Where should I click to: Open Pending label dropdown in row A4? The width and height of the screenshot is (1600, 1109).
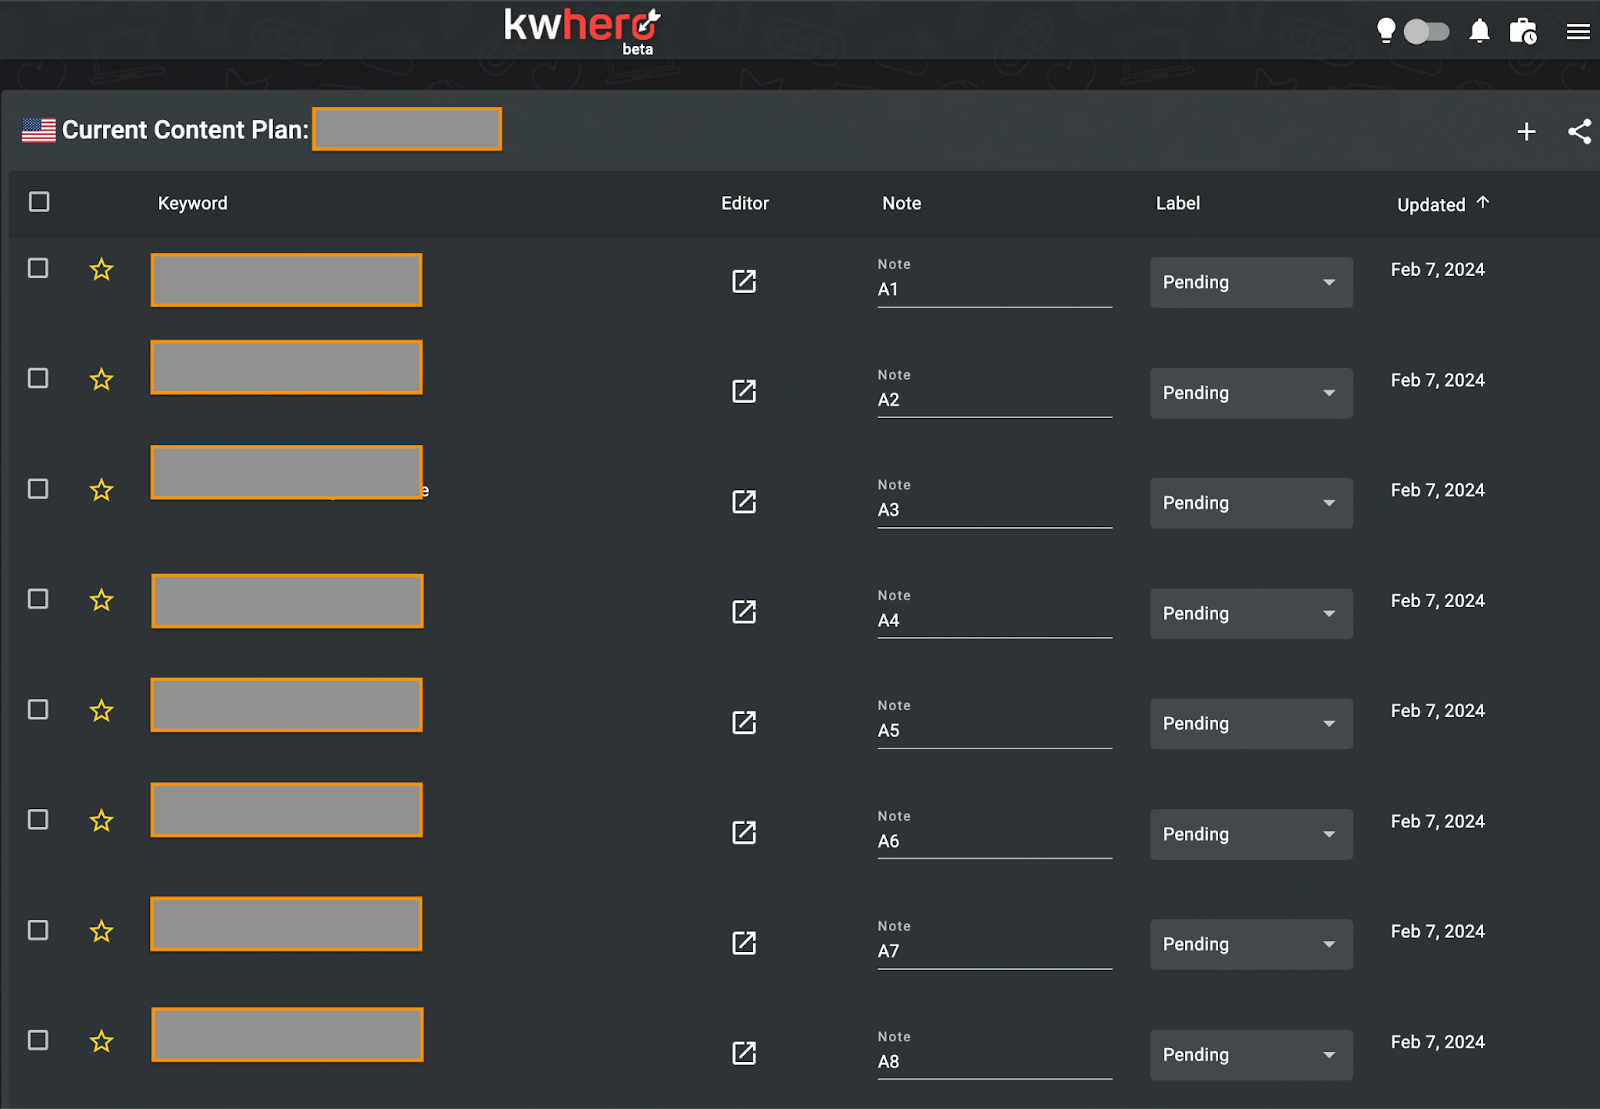pos(1251,613)
